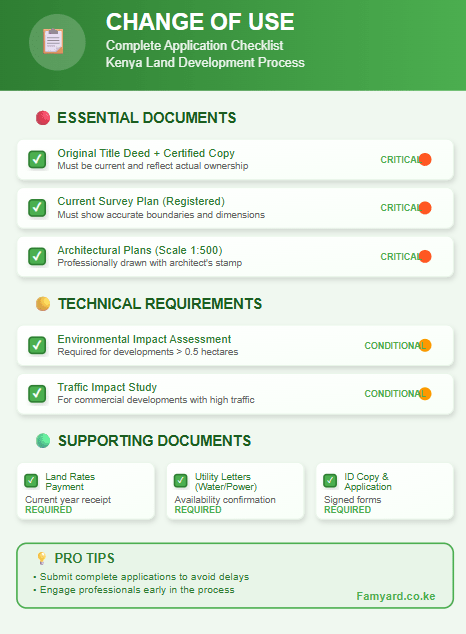The image size is (466, 634).
Task: Click the lightbulb icon next to Pro Tips
Action: [x=42, y=558]
